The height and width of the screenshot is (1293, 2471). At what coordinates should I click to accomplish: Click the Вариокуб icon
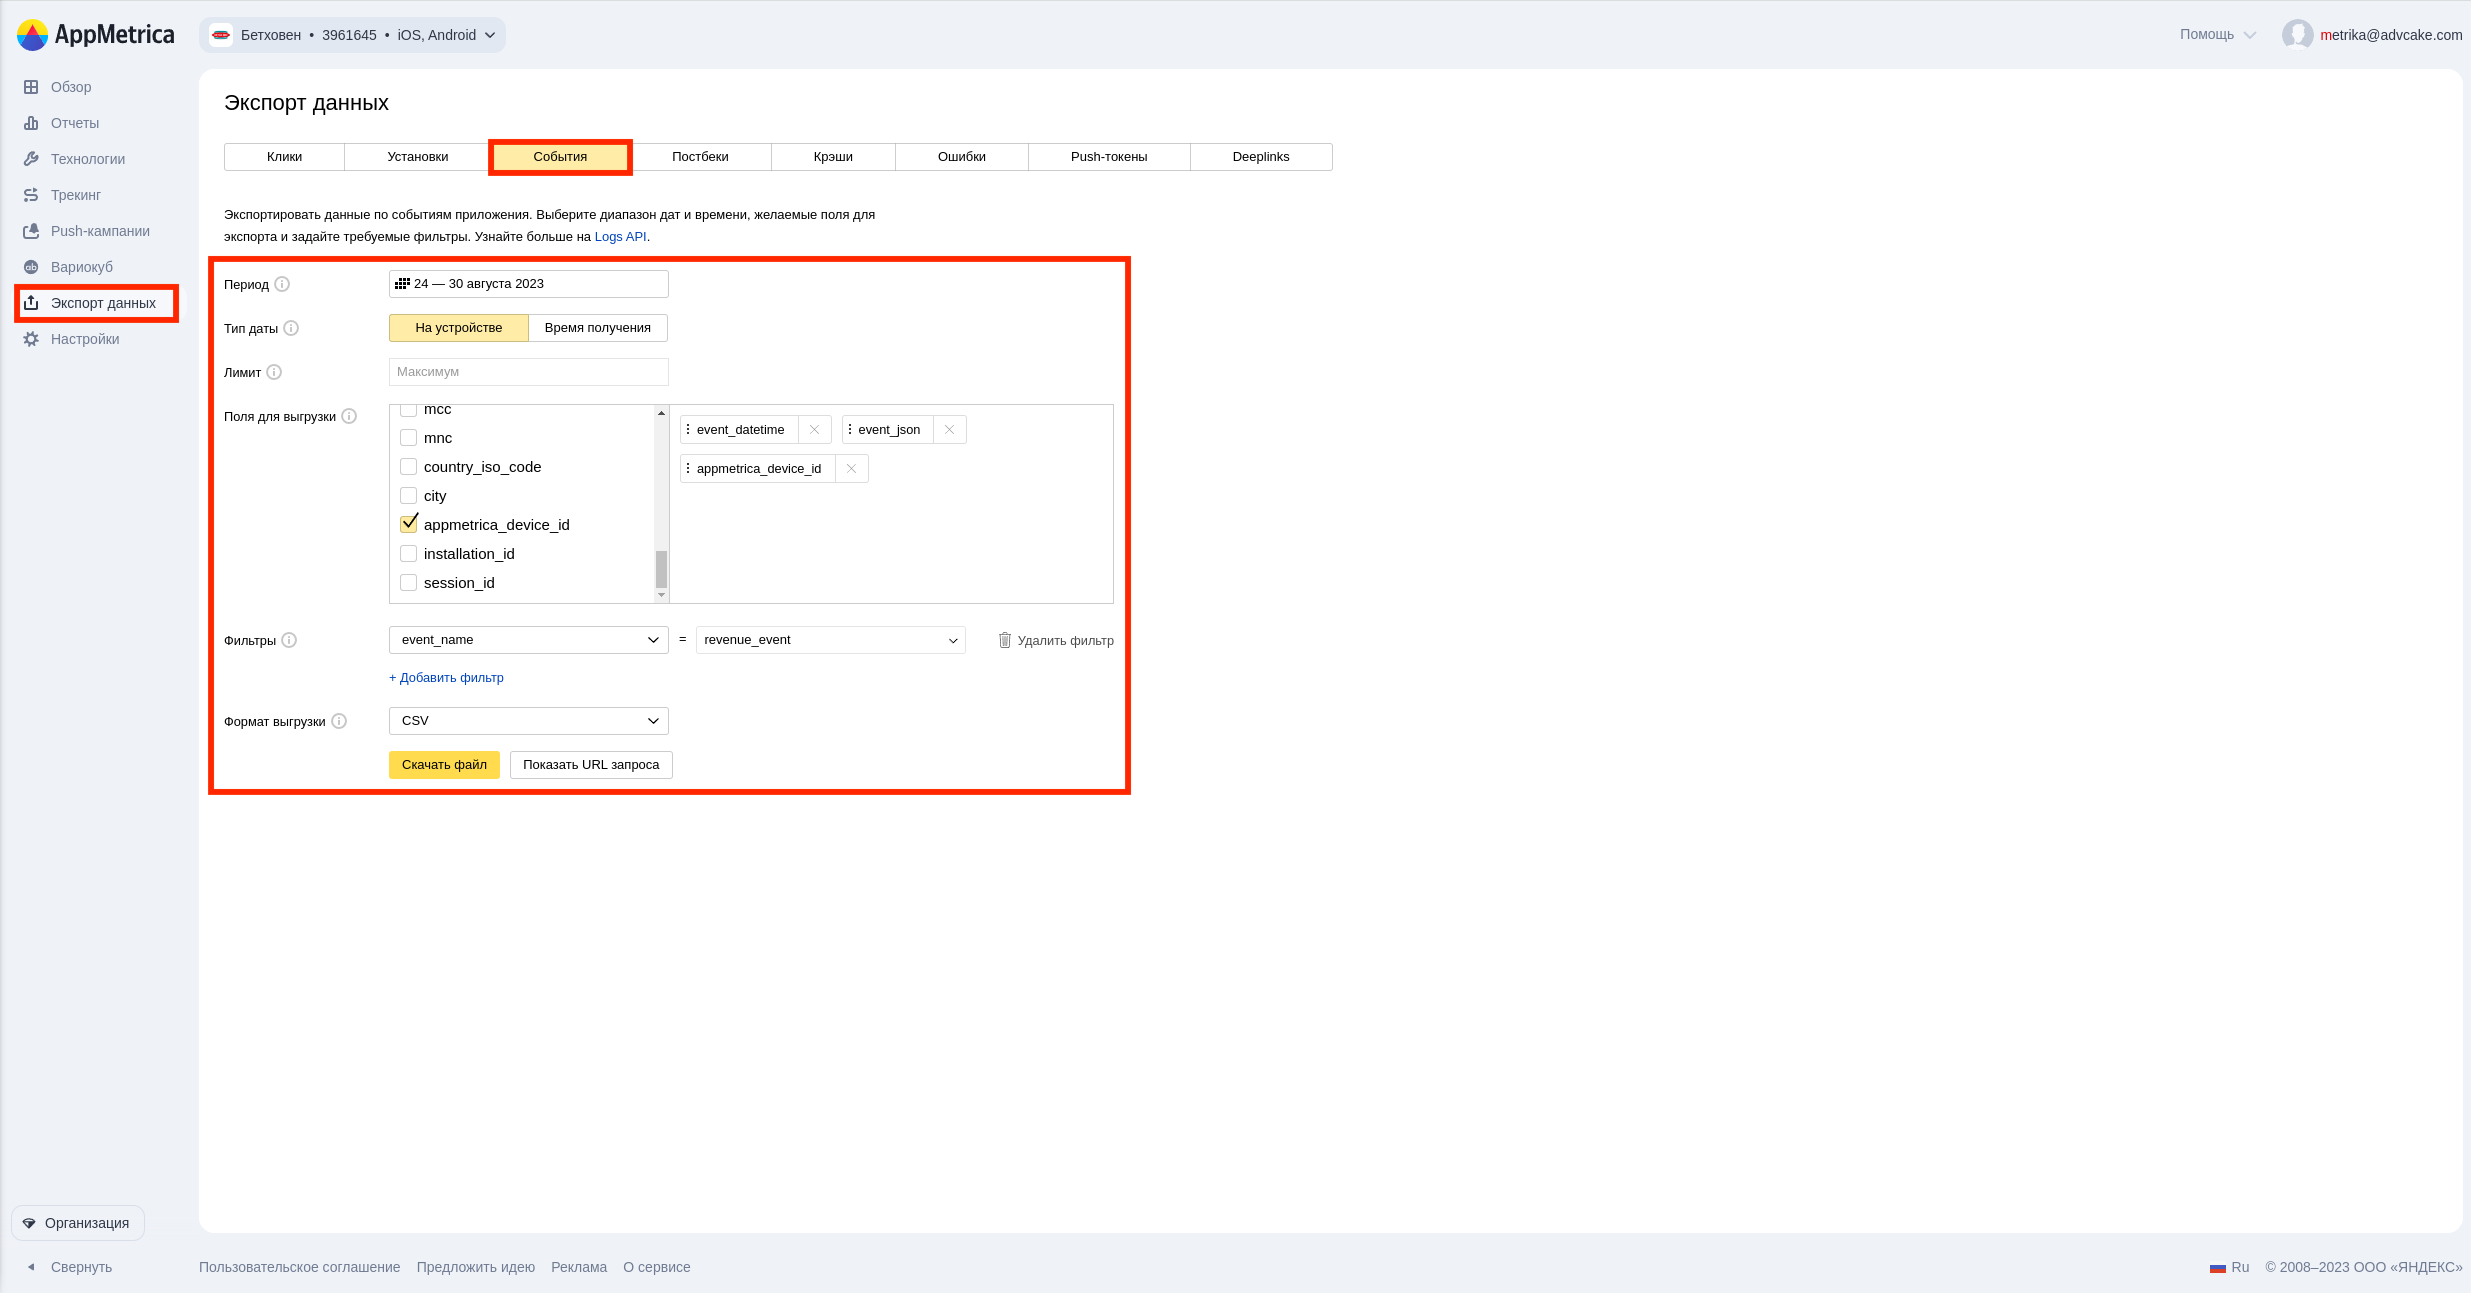click(x=31, y=267)
